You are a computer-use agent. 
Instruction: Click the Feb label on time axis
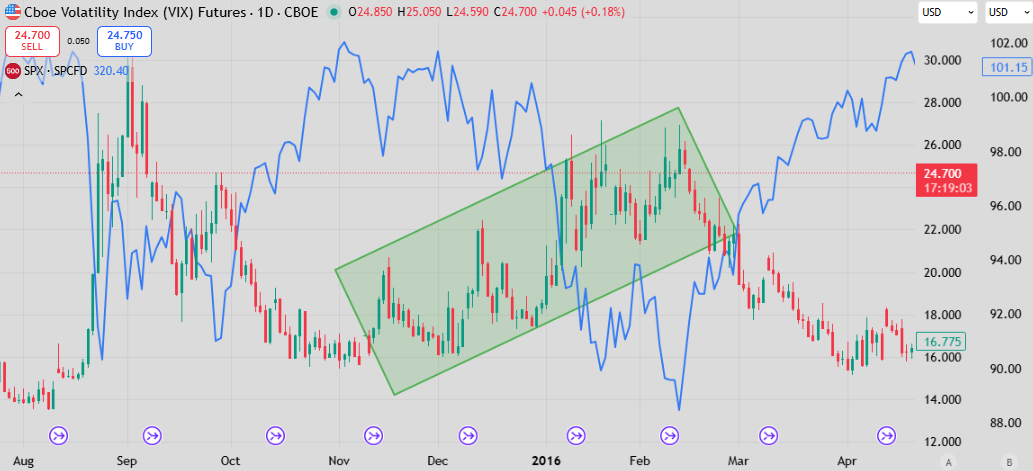coord(639,460)
